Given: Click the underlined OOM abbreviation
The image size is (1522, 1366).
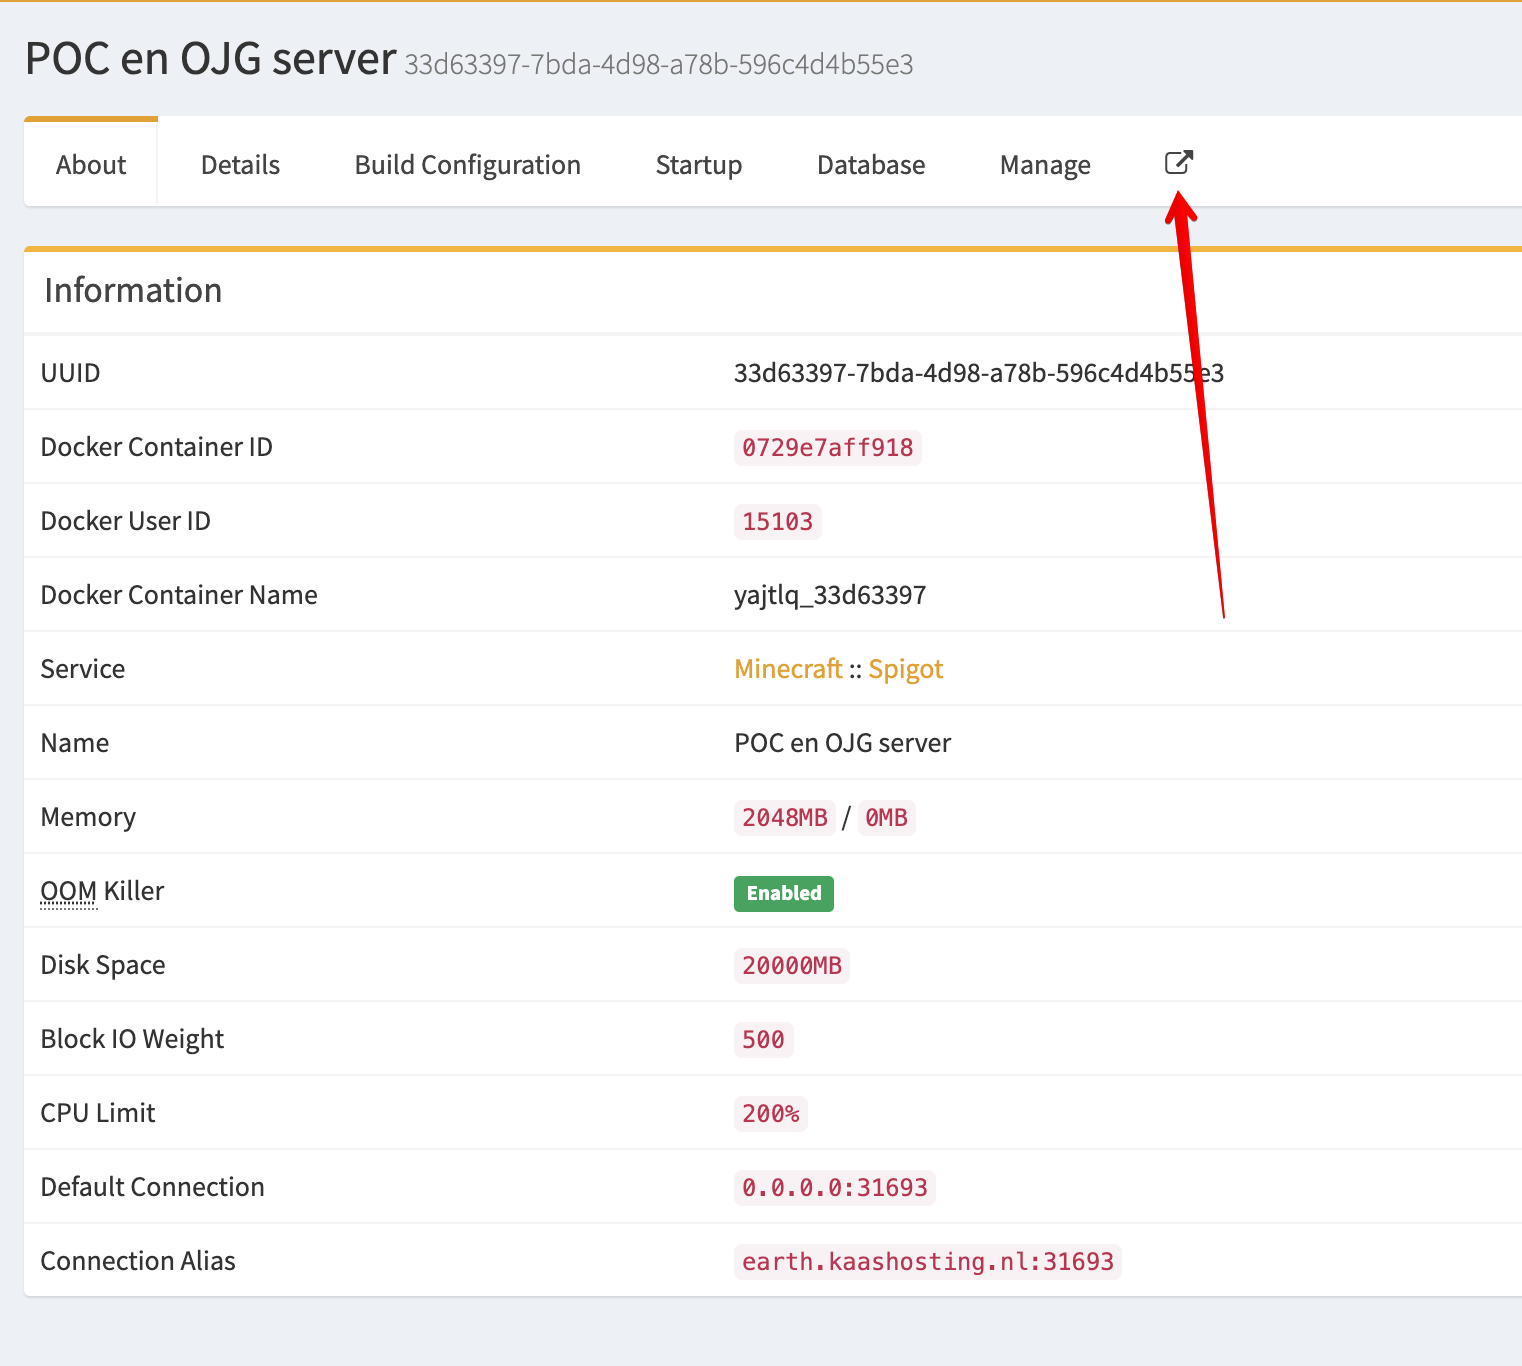Looking at the screenshot, I should (68, 891).
